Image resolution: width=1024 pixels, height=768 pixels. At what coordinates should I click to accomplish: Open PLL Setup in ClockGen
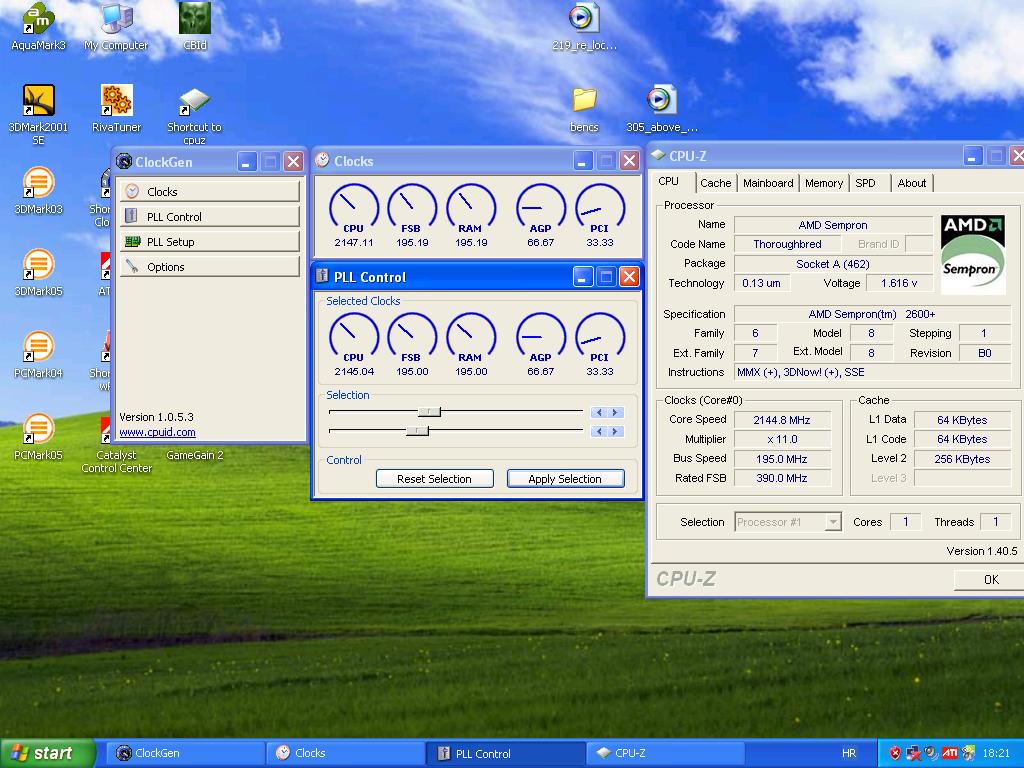click(x=210, y=242)
